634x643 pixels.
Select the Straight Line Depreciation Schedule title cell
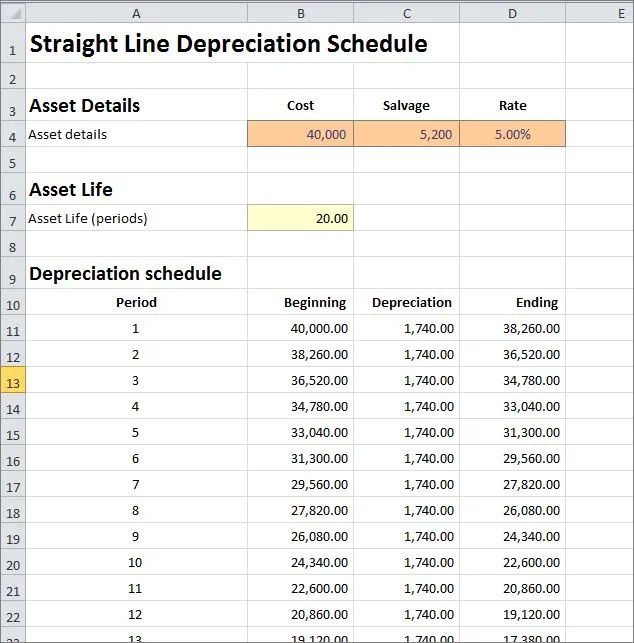tap(228, 43)
